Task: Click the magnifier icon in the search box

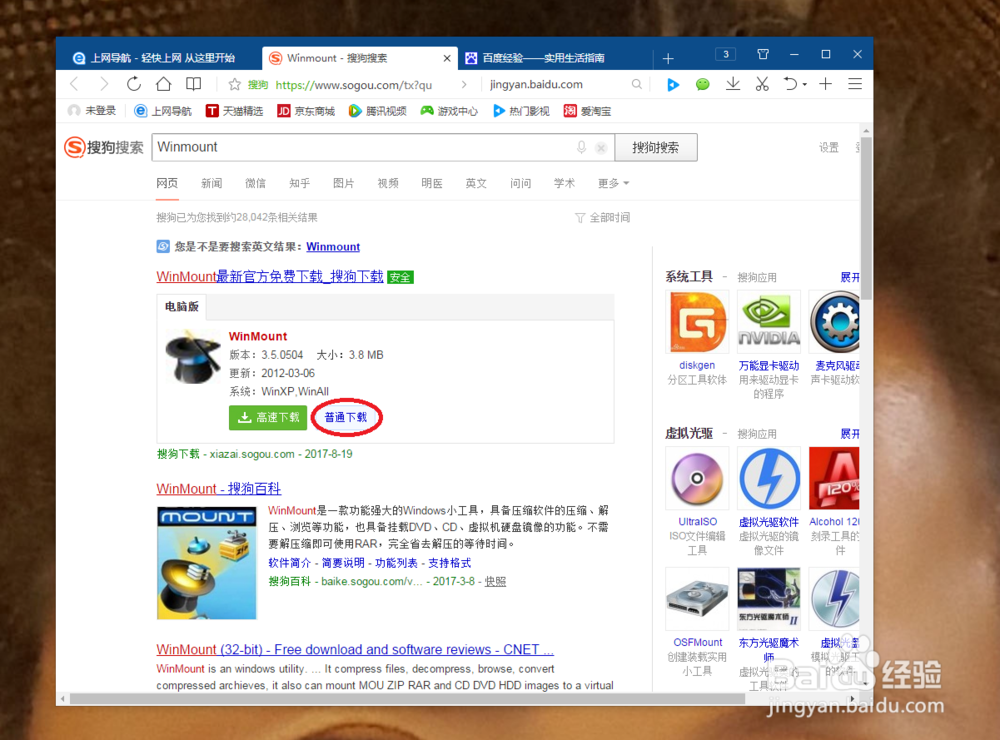Action: pyautogui.click(x=636, y=84)
